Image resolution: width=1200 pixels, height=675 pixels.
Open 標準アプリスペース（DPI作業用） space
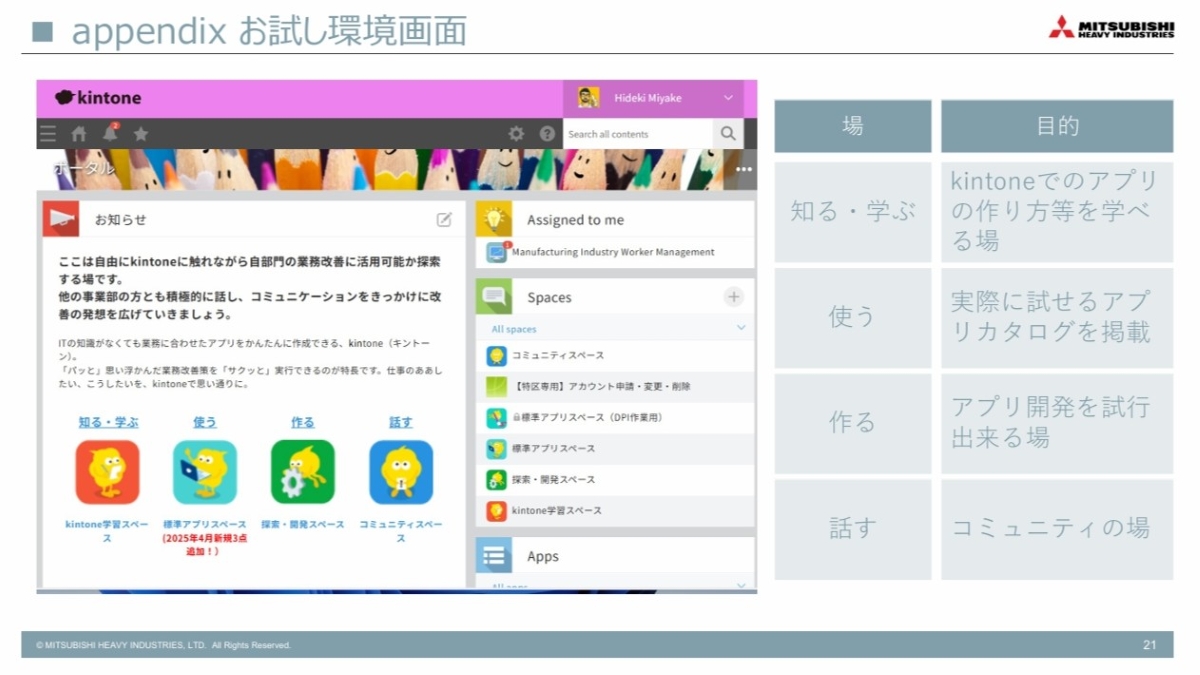587,417
